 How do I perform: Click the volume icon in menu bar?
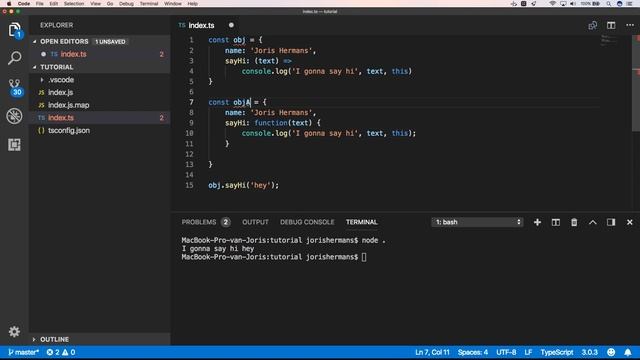pos(573,4)
